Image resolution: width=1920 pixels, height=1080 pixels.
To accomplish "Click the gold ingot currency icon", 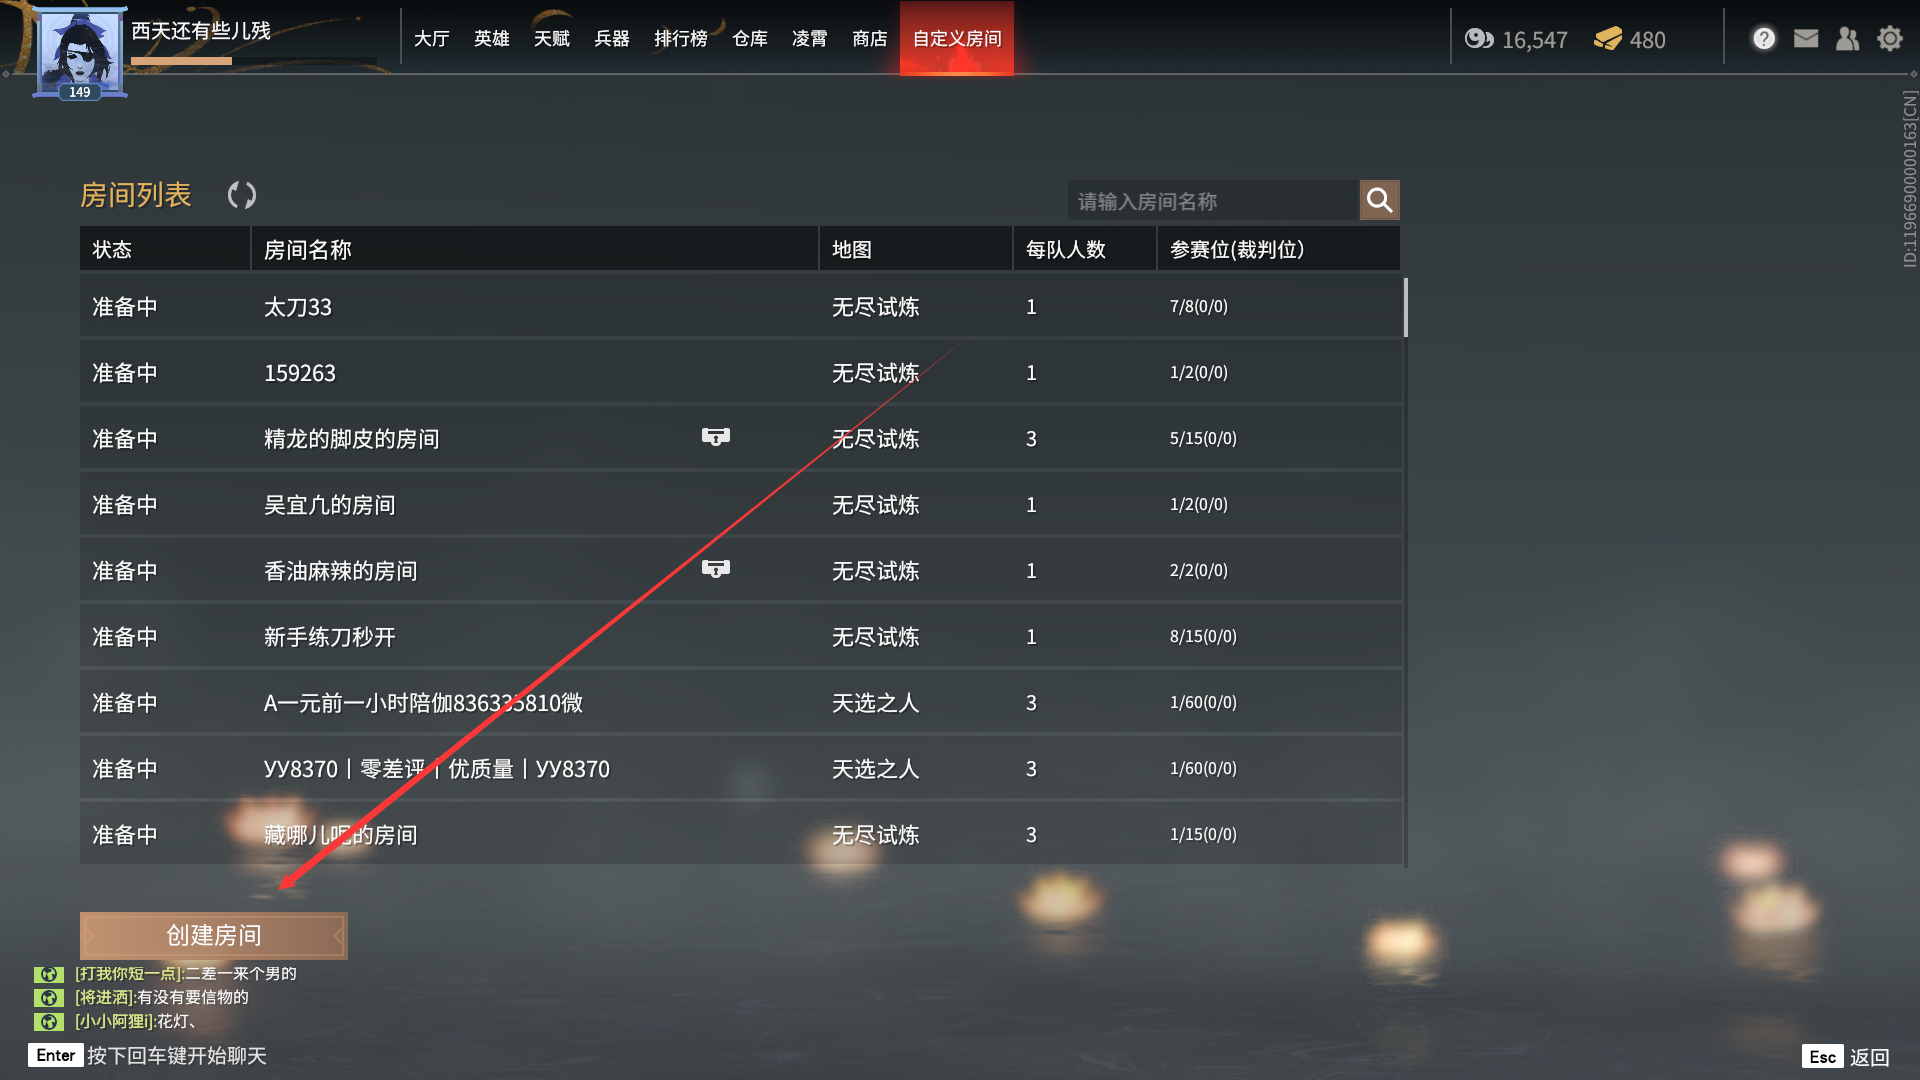I will pyautogui.click(x=1608, y=39).
